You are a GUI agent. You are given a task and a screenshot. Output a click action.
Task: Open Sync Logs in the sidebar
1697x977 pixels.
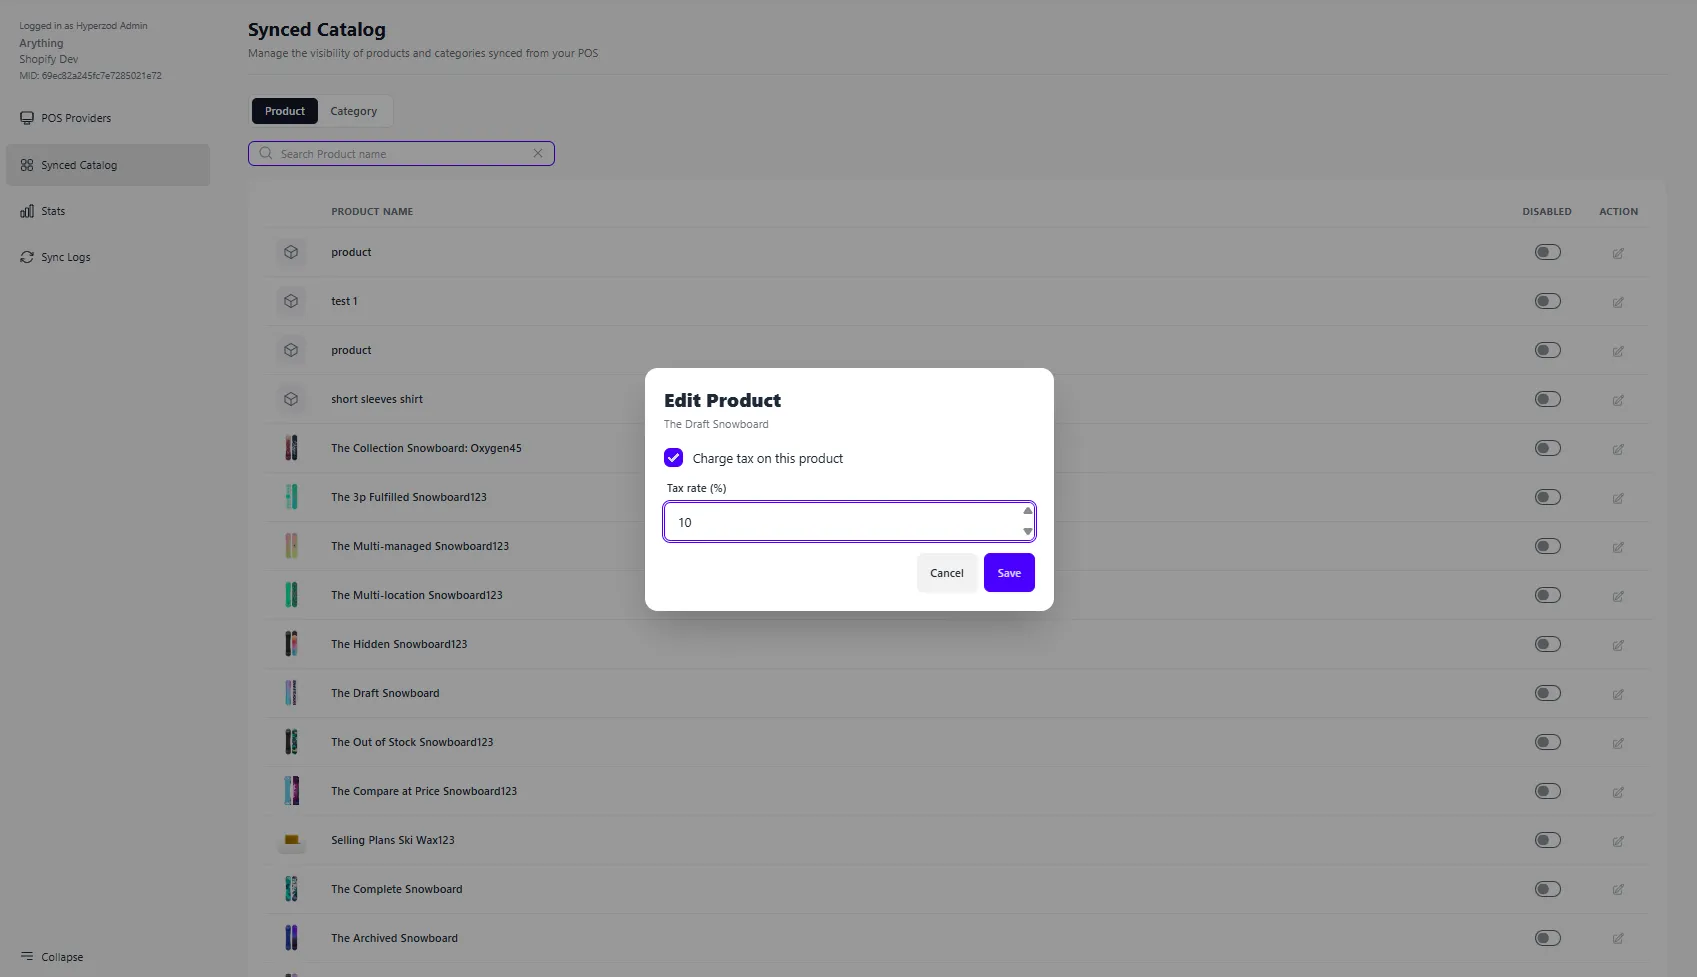[x=108, y=257]
